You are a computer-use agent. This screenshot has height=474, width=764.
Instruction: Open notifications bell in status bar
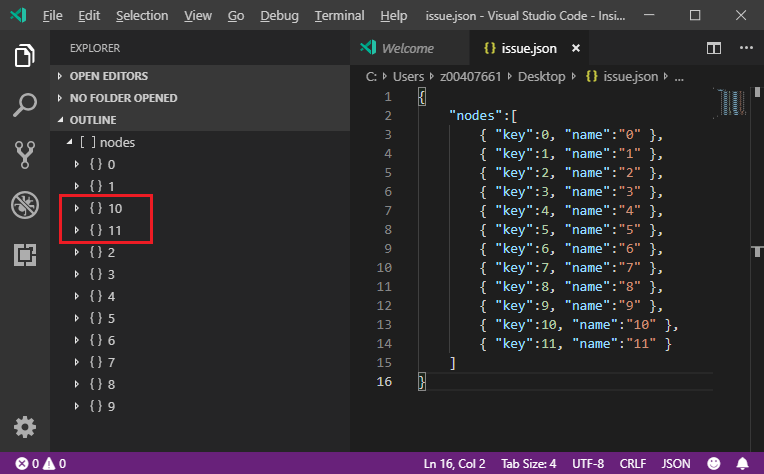[743, 463]
